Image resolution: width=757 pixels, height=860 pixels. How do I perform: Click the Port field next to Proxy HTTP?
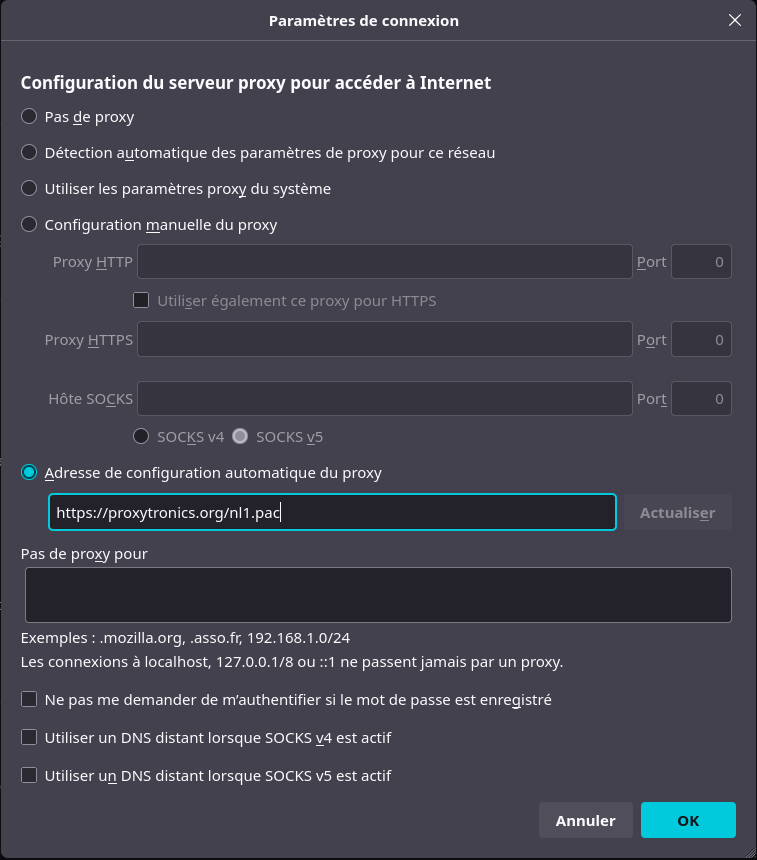(701, 262)
